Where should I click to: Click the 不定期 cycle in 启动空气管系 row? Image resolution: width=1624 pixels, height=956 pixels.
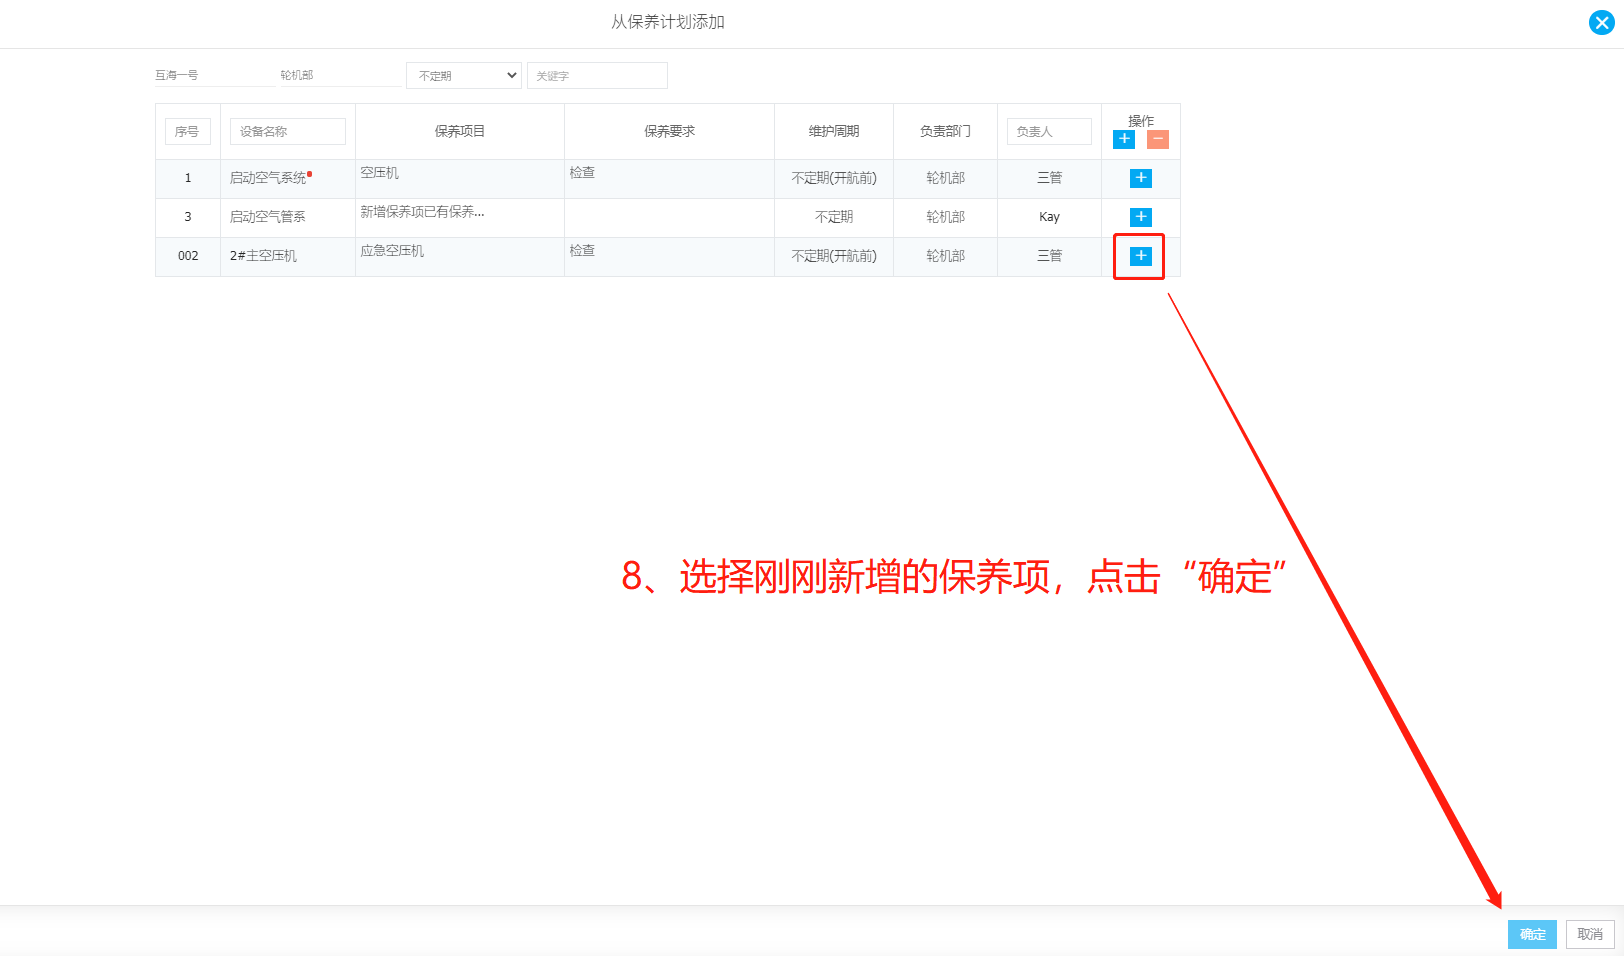click(834, 217)
